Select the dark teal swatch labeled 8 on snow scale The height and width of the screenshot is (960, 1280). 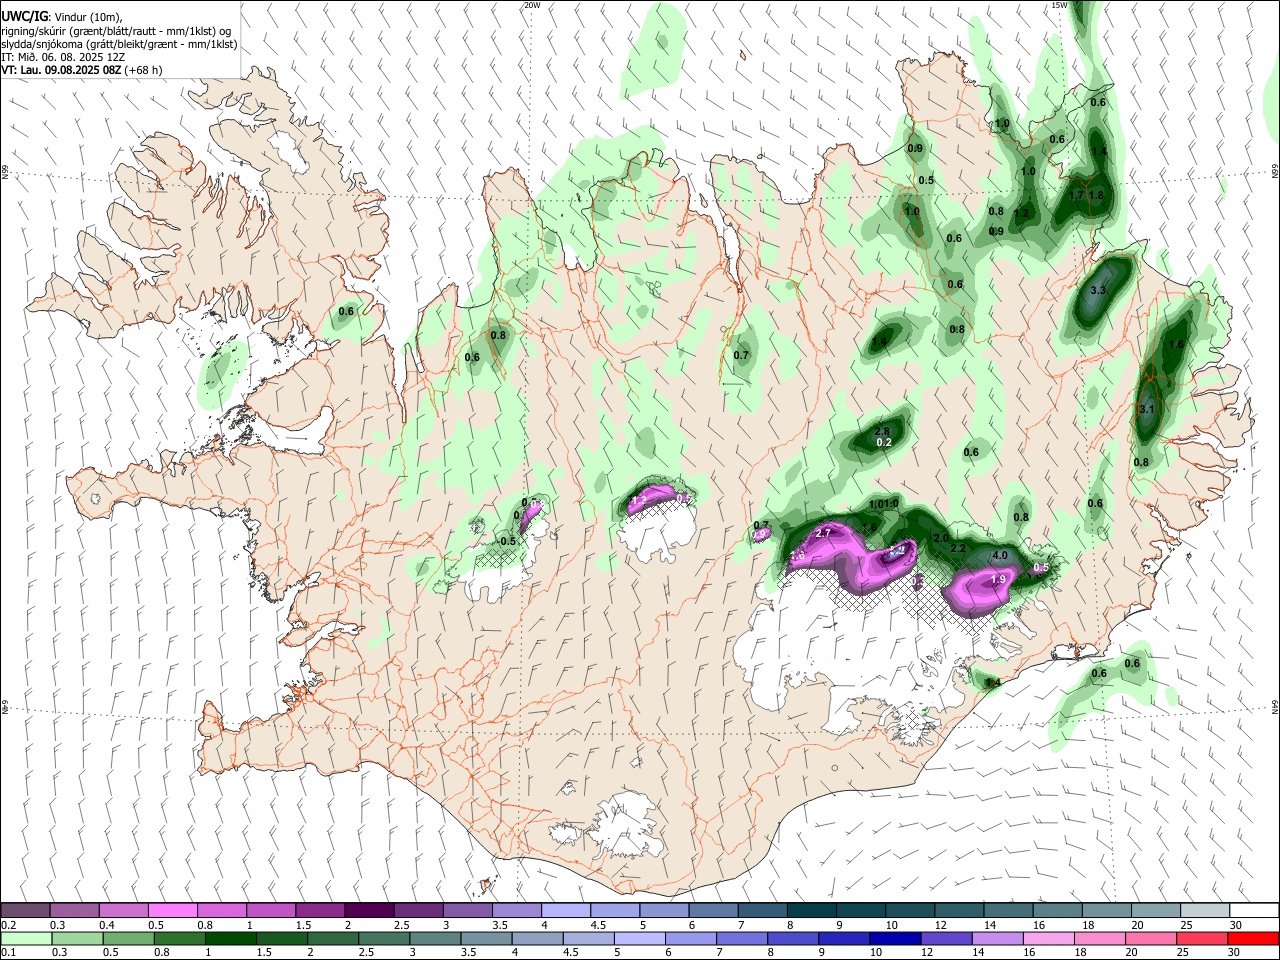811,911
